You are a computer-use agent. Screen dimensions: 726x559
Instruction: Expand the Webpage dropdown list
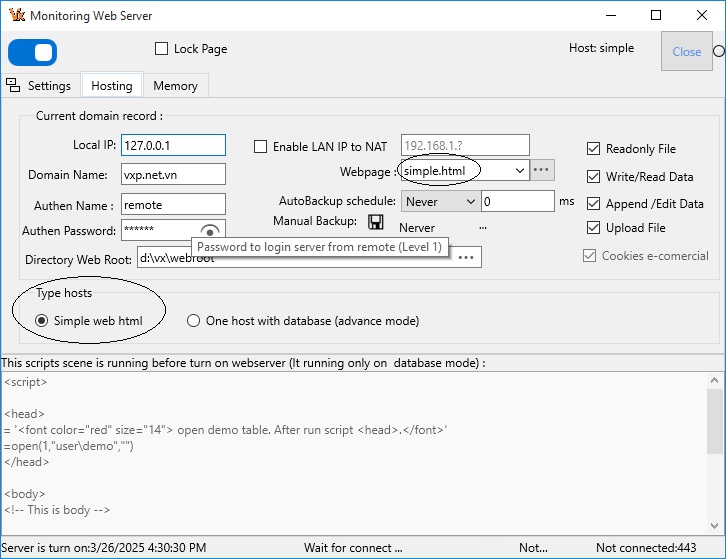point(519,171)
